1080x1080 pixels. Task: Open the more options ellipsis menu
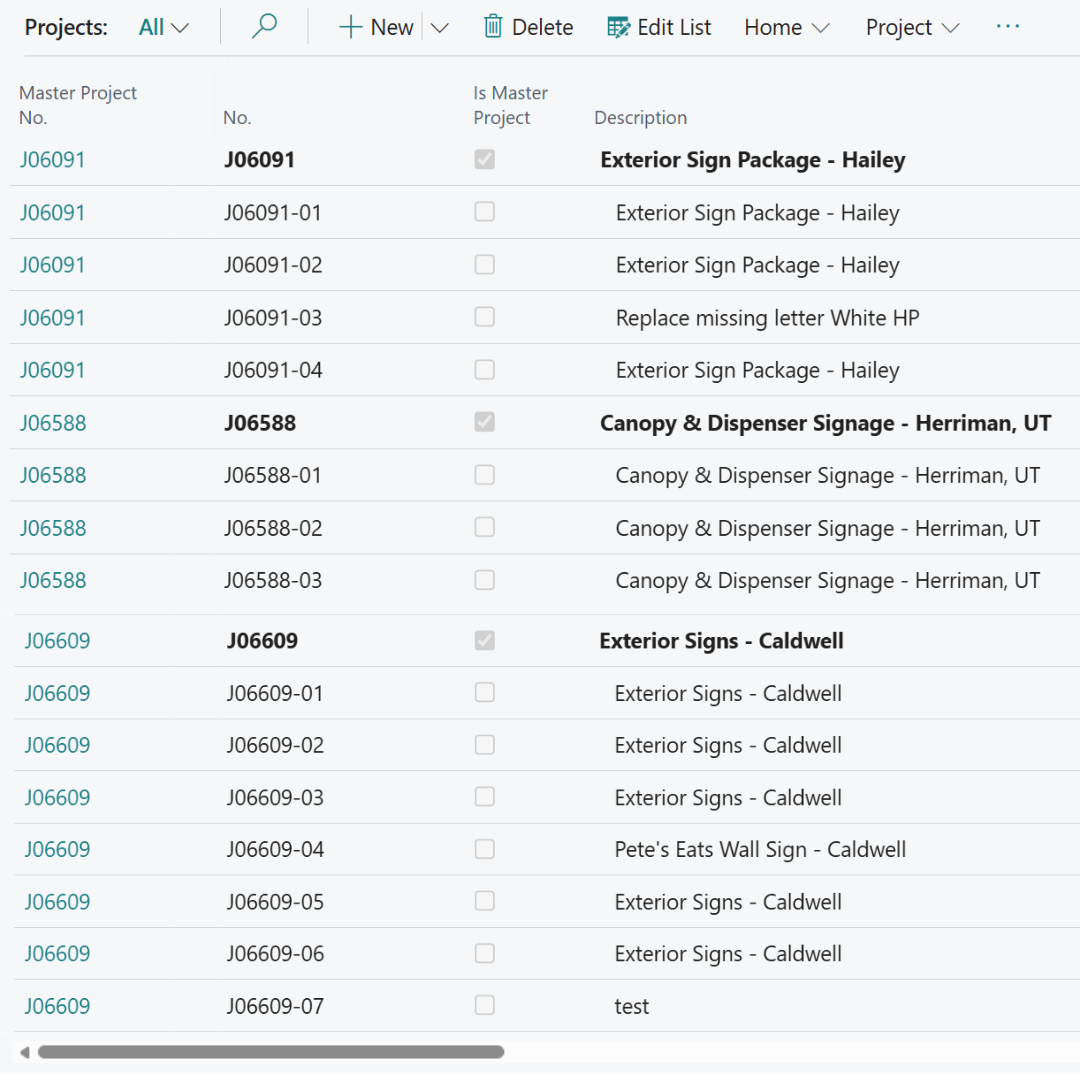(1008, 27)
